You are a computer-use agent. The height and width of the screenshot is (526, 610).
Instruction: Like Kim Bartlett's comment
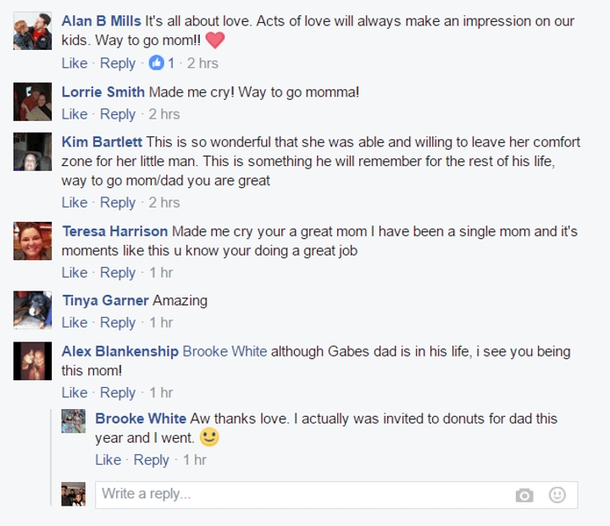[x=75, y=202]
